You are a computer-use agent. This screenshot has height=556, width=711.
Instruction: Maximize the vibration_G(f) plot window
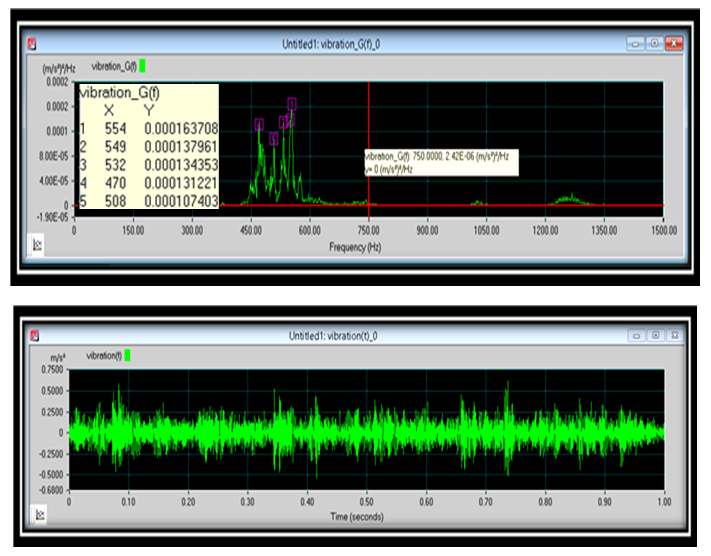tap(654, 44)
